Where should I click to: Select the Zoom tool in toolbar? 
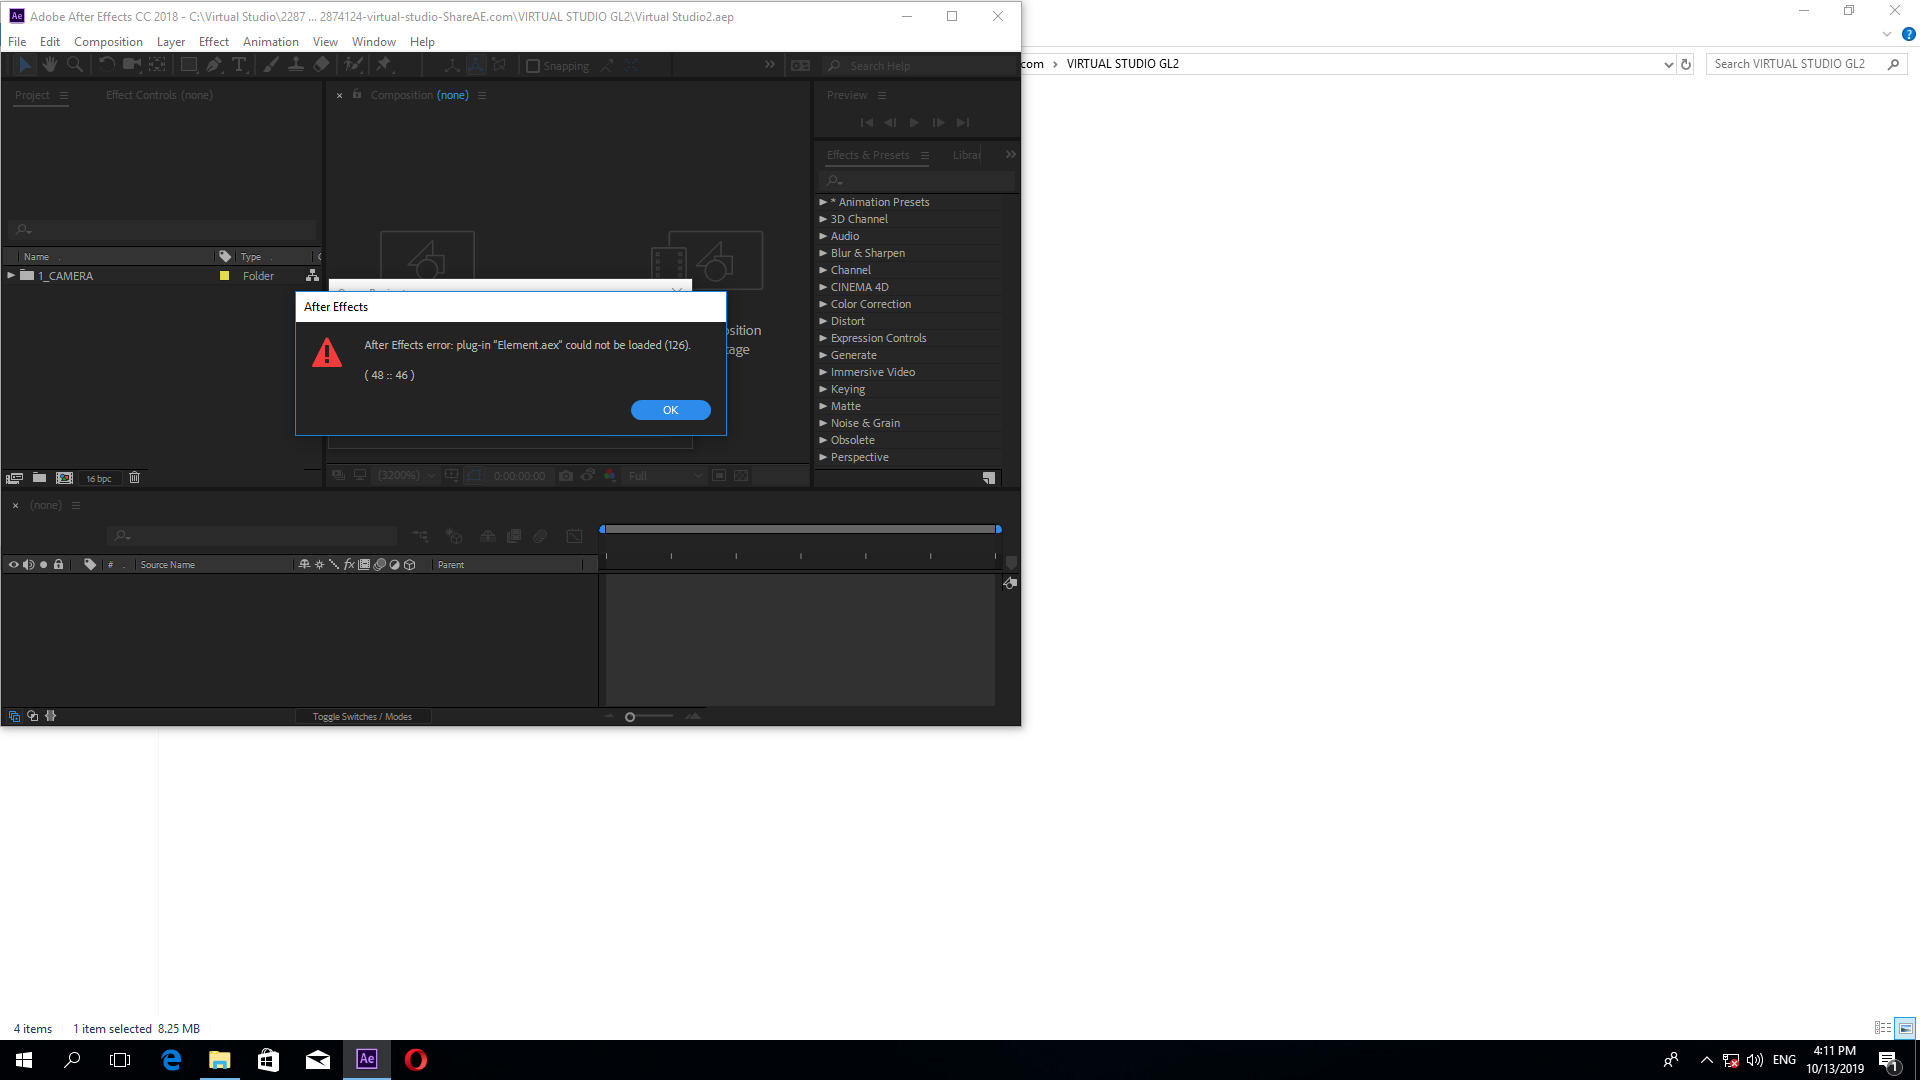73,65
